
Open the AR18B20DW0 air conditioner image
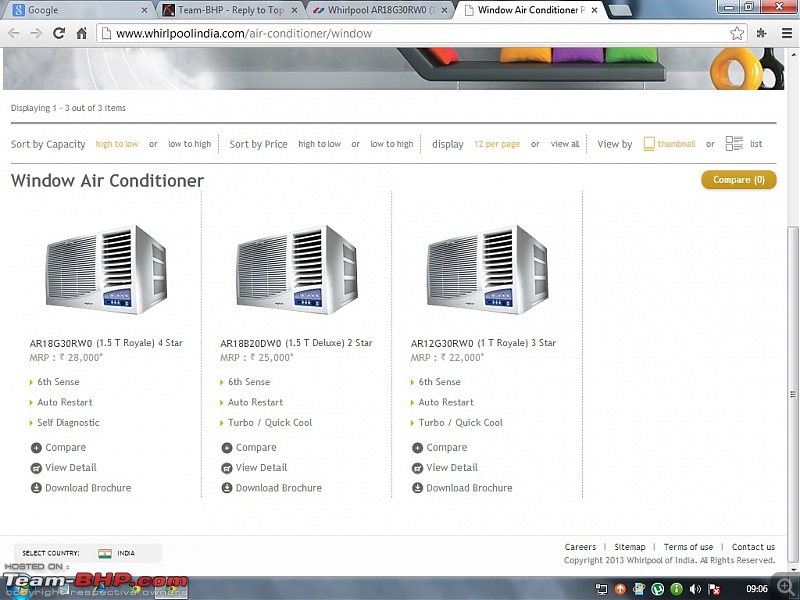tap(297, 269)
